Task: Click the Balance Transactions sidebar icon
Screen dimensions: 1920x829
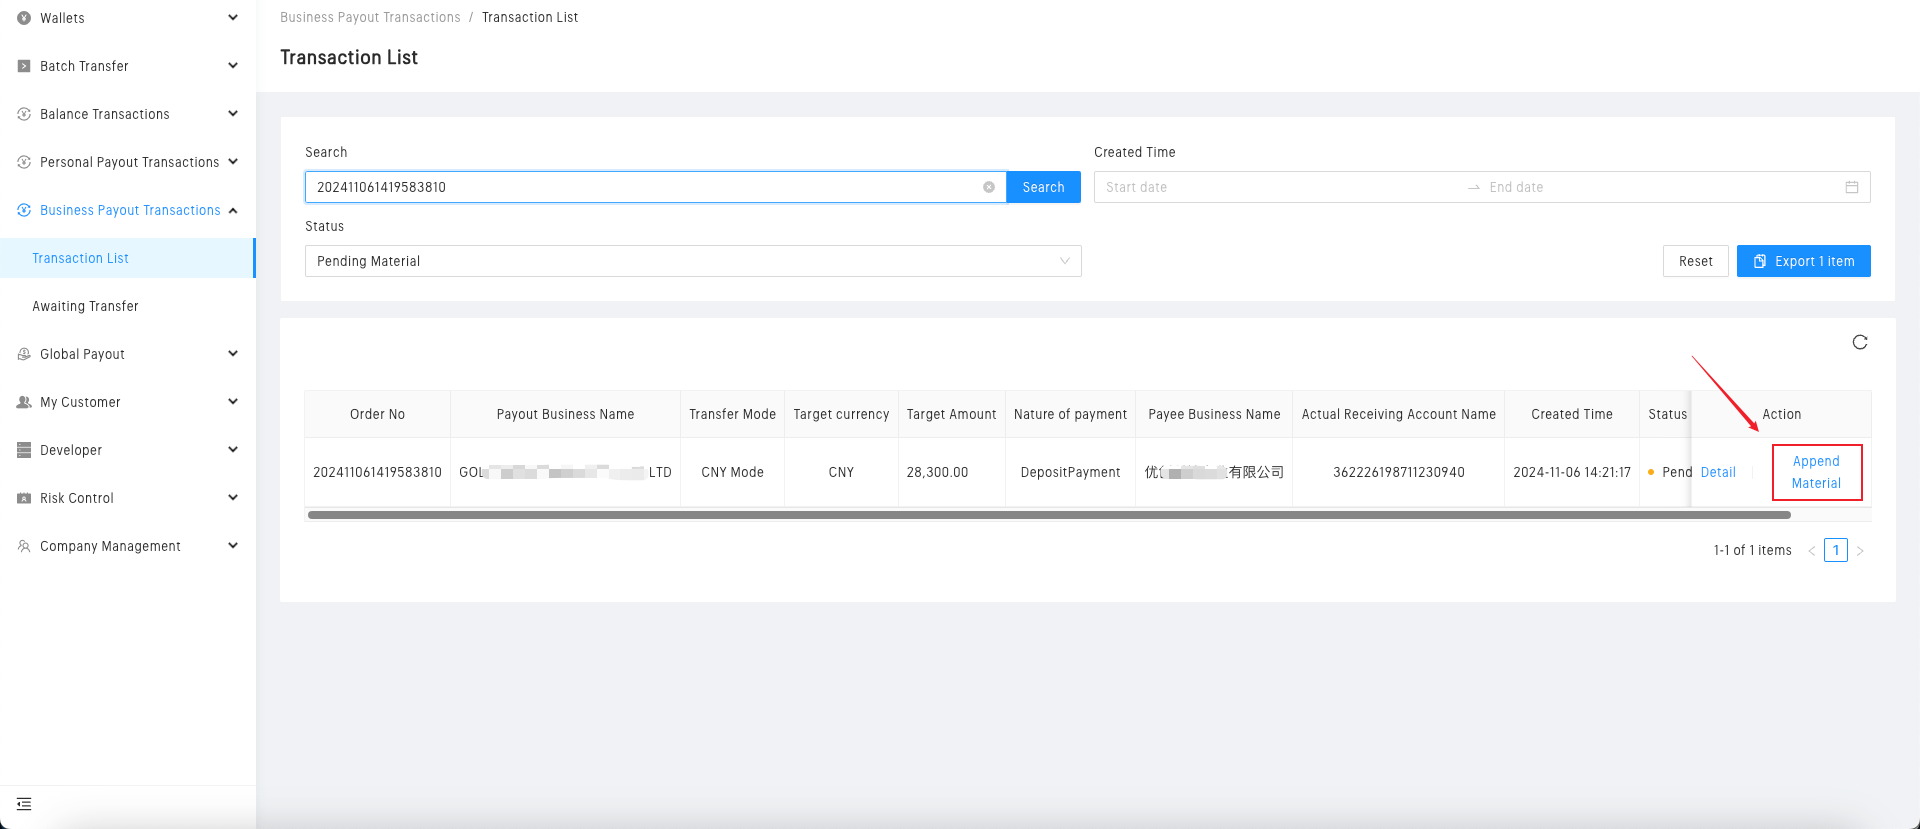Action: point(24,114)
